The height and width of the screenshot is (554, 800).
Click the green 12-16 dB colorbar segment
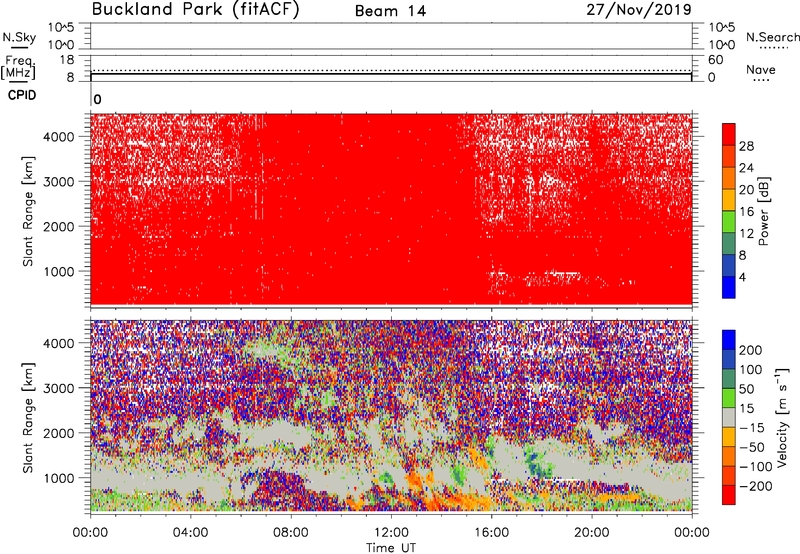pyautogui.click(x=729, y=222)
